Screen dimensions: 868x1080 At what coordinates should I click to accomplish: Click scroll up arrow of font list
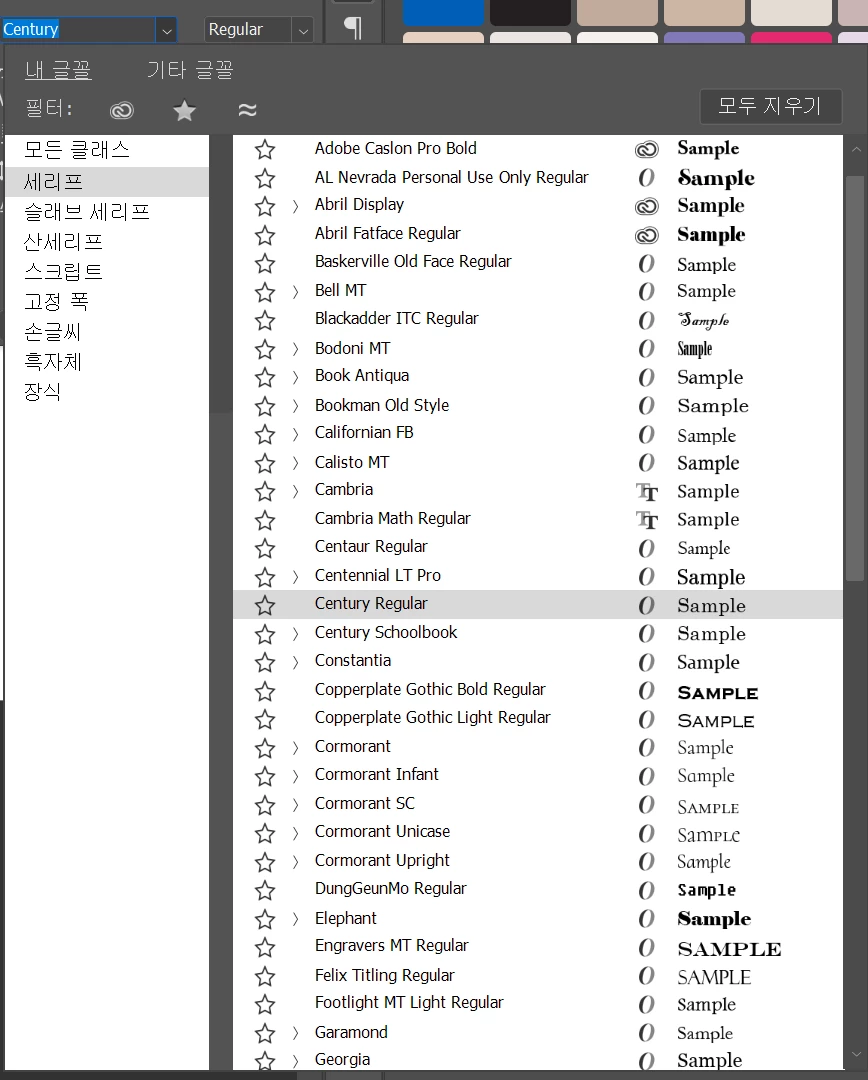tap(856, 149)
